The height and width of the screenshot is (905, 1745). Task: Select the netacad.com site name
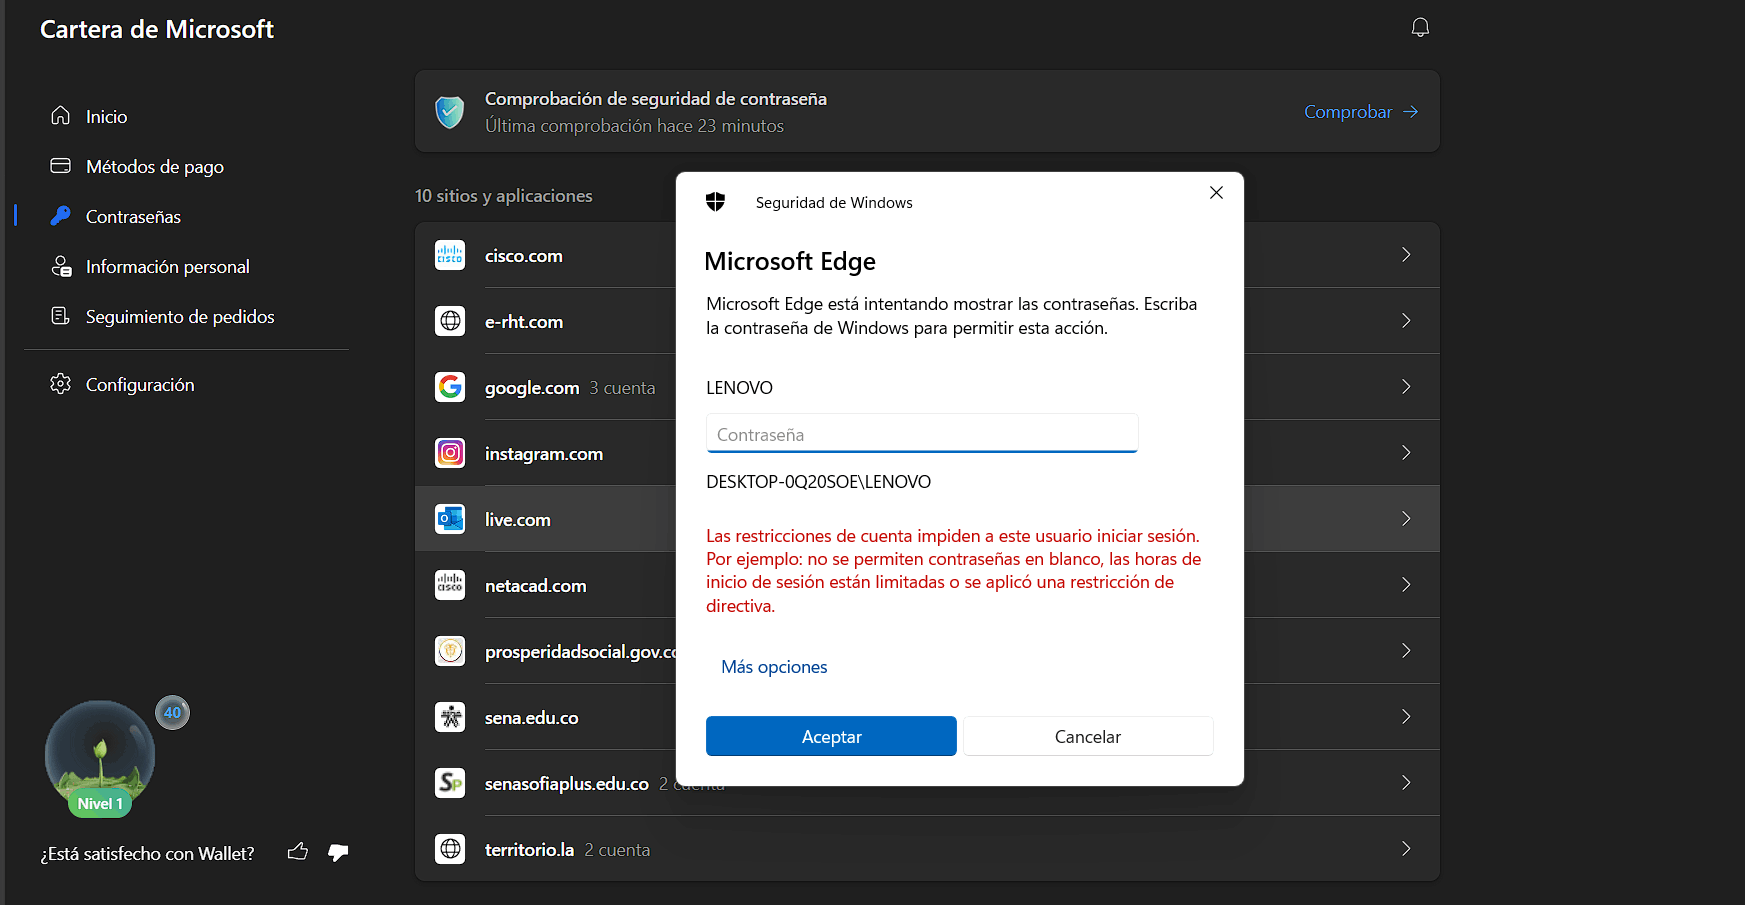[x=536, y=586]
